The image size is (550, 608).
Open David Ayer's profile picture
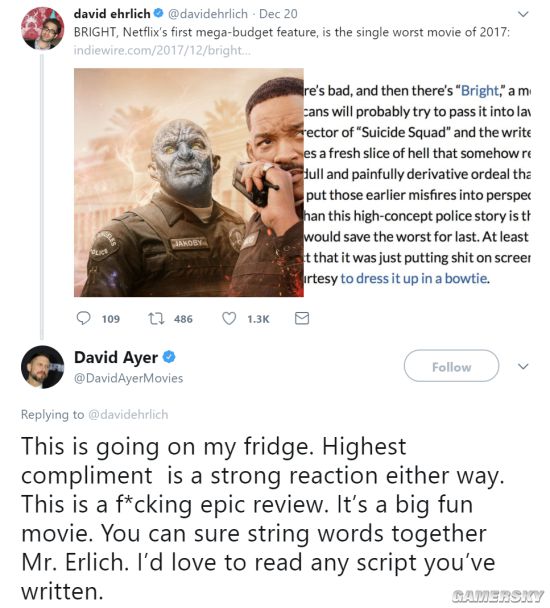pyautogui.click(x=43, y=367)
